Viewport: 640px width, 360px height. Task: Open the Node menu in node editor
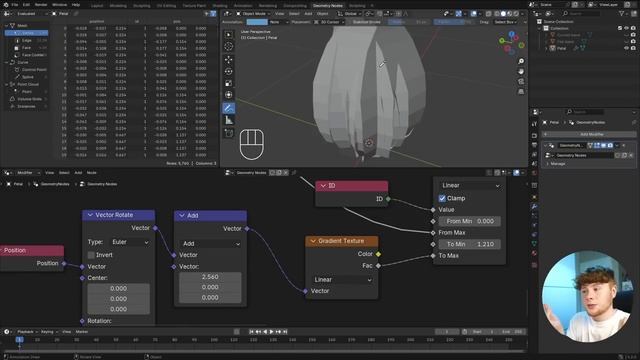click(91, 173)
